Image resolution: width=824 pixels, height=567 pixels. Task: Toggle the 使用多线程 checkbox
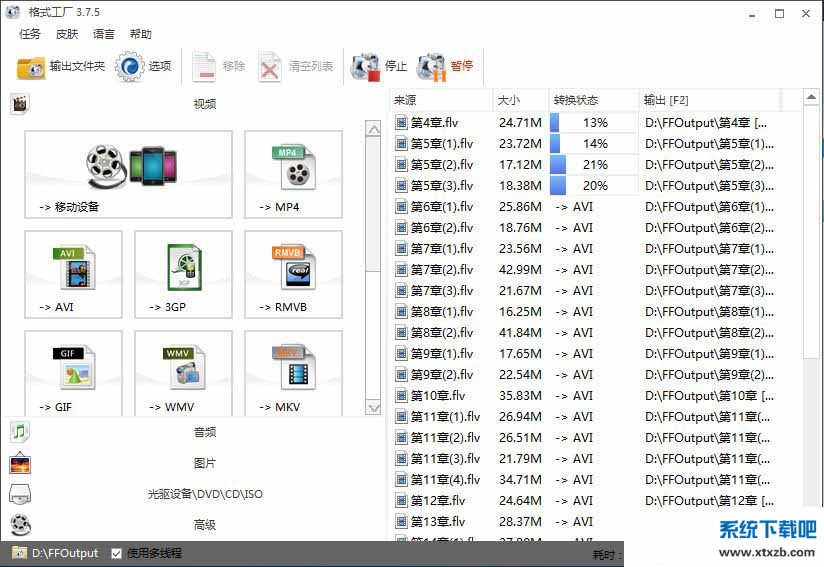coord(117,553)
